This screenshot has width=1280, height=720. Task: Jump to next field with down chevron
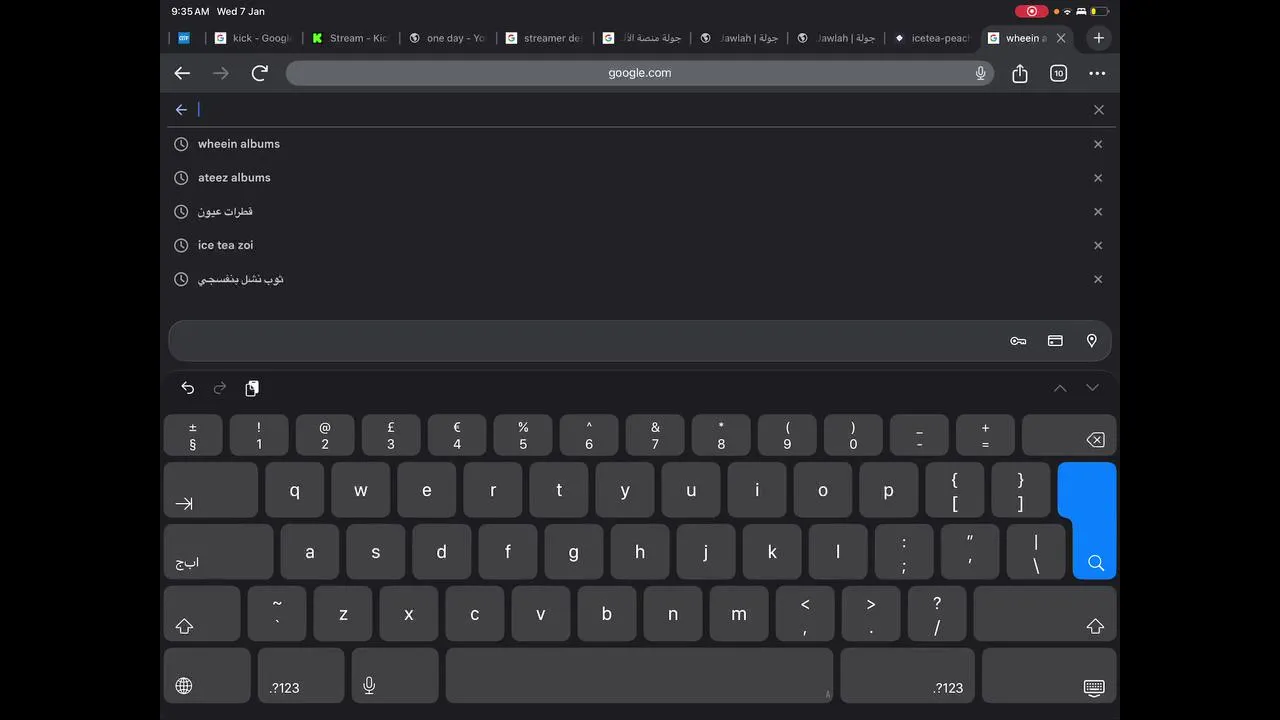(1092, 388)
